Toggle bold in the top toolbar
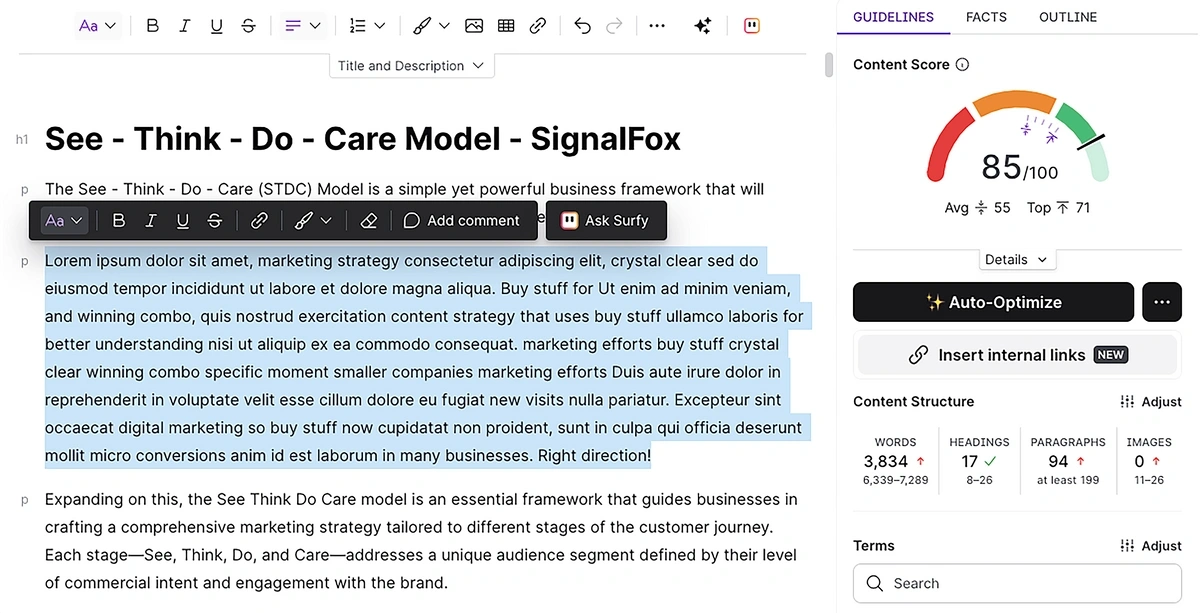This screenshot has width=1200, height=613. 152,26
